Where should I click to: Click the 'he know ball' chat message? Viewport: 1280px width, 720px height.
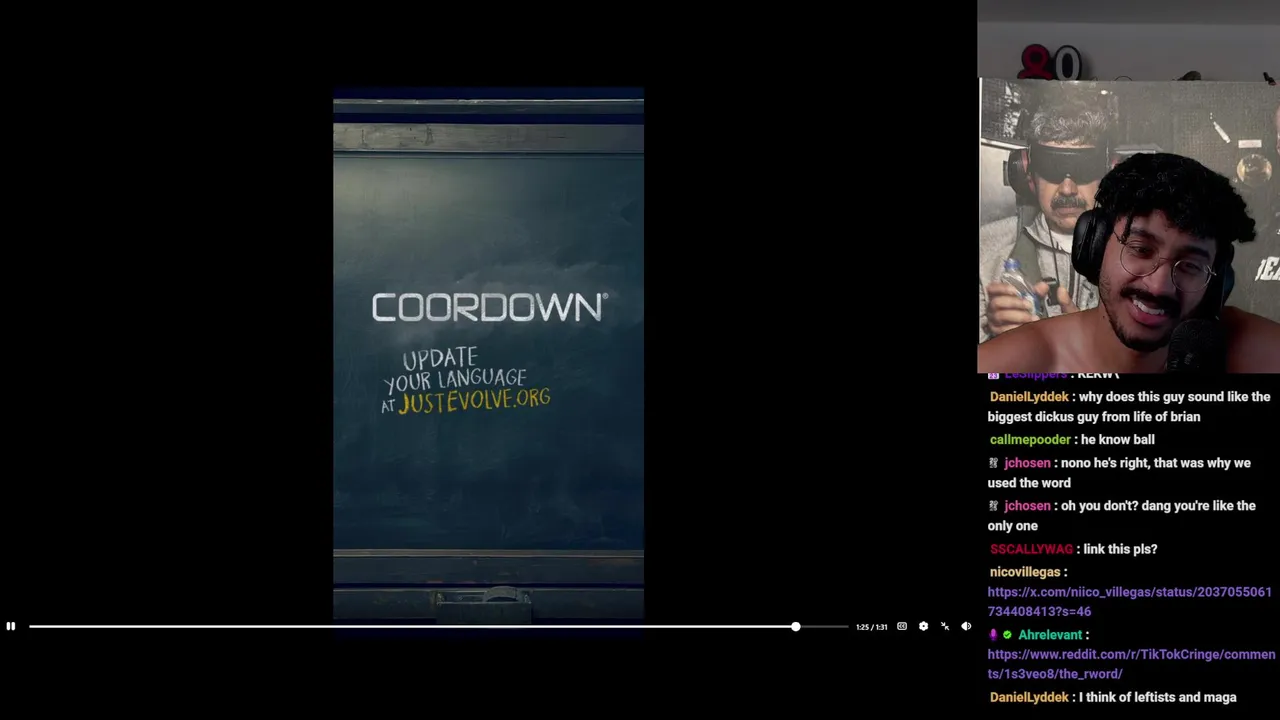pos(1118,440)
